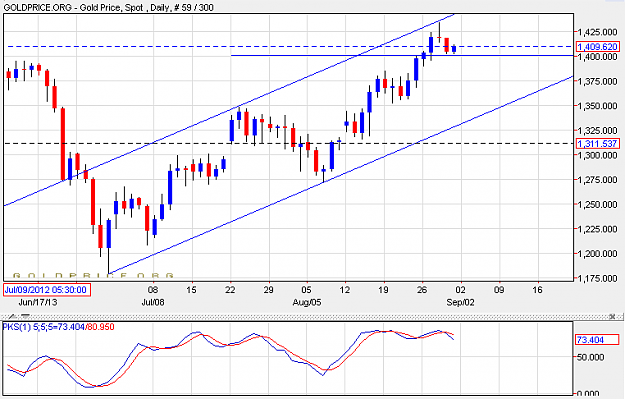Click the 1,400.000 price axis label
The image size is (625, 399).
[x=597, y=57]
